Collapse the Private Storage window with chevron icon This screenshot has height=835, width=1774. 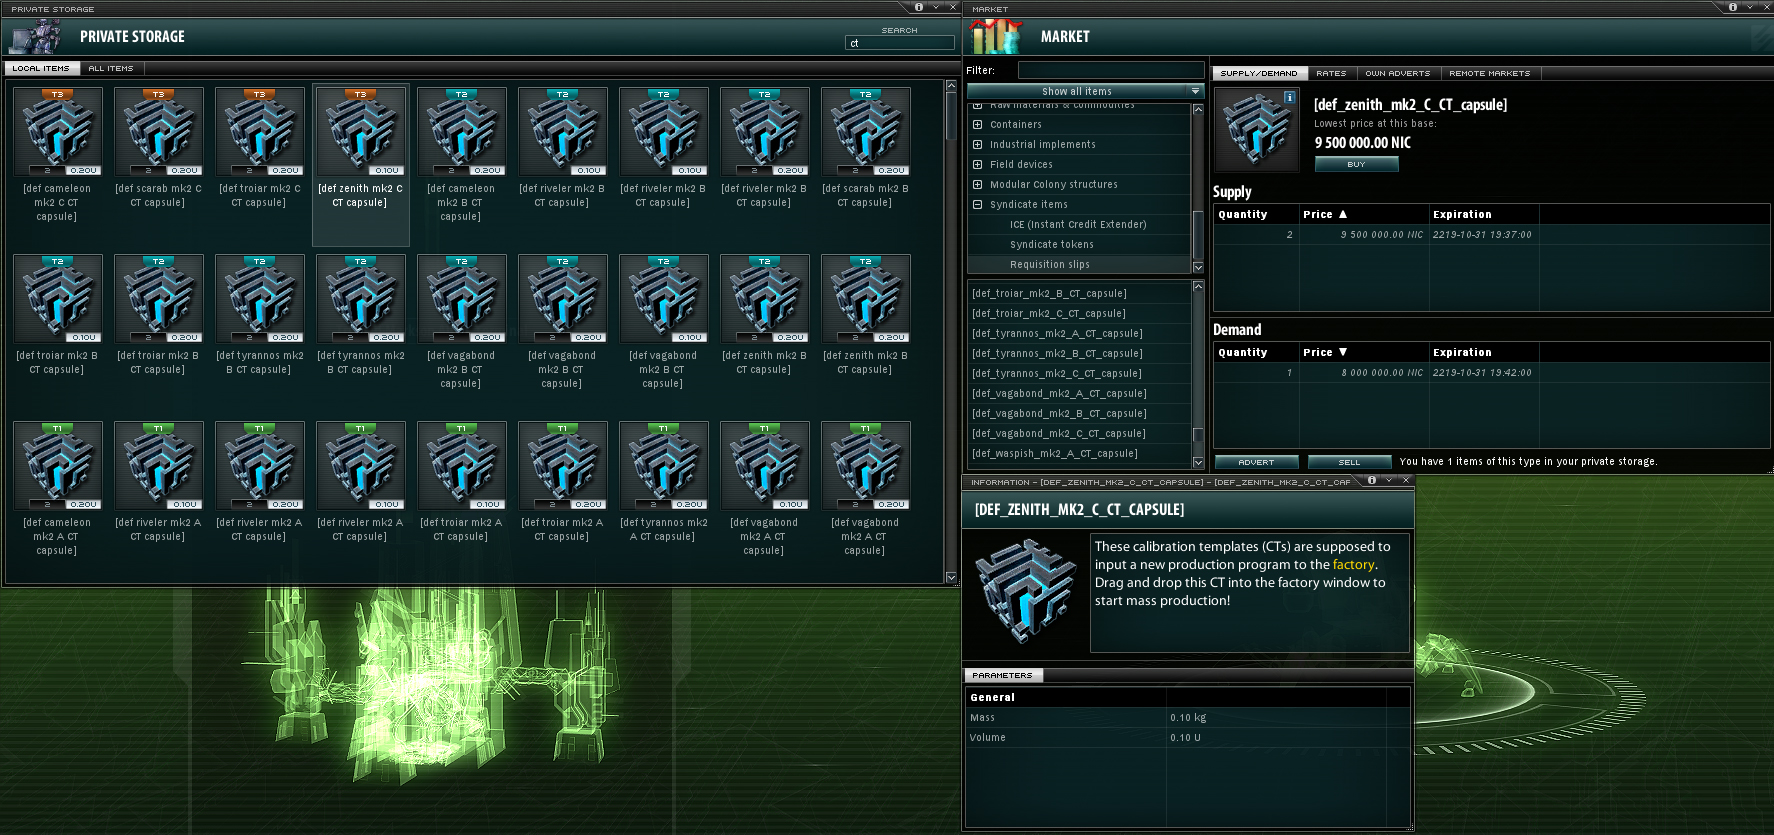tap(936, 7)
